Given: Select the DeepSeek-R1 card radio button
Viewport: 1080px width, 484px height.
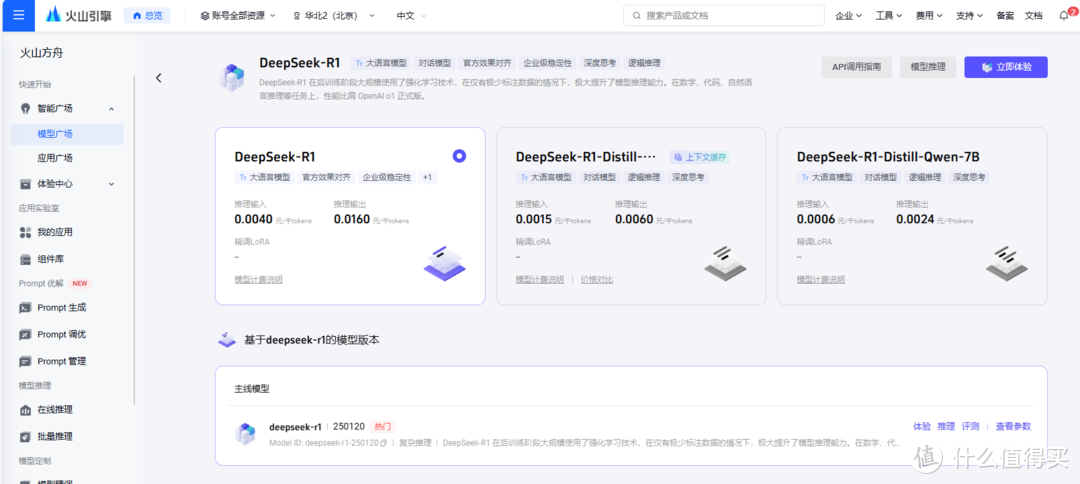Looking at the screenshot, I should click(x=459, y=156).
